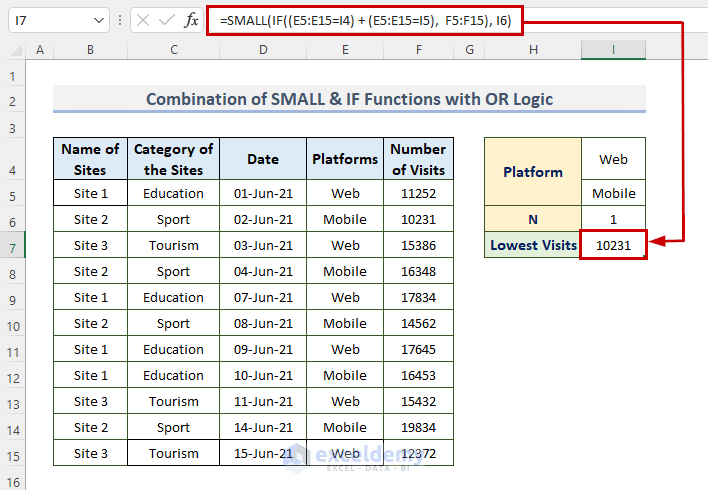This screenshot has height=490, width=708.
Task: Click the title "Combination of SMALL & IF Functions"
Action: (349, 99)
